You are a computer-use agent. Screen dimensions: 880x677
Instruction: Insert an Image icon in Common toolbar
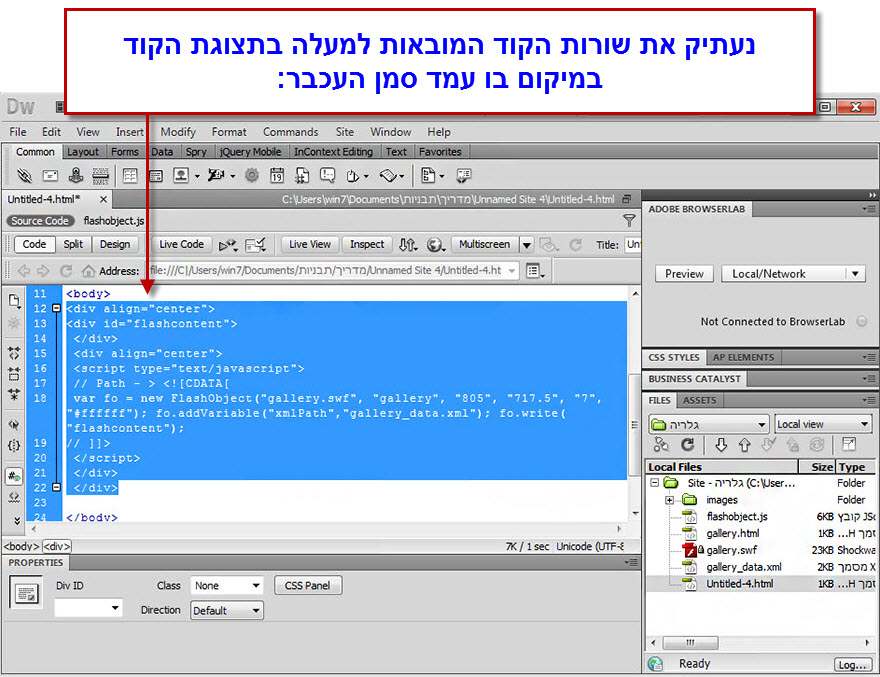(181, 176)
